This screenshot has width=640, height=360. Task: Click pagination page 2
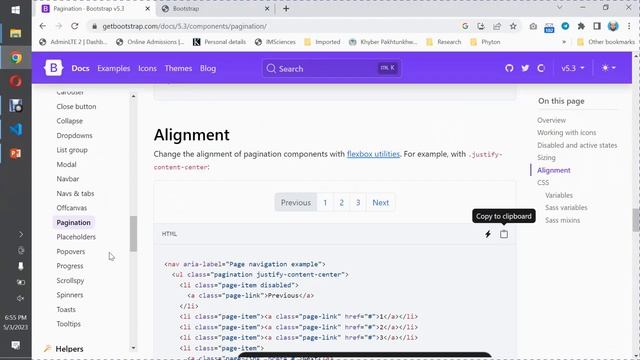point(341,202)
